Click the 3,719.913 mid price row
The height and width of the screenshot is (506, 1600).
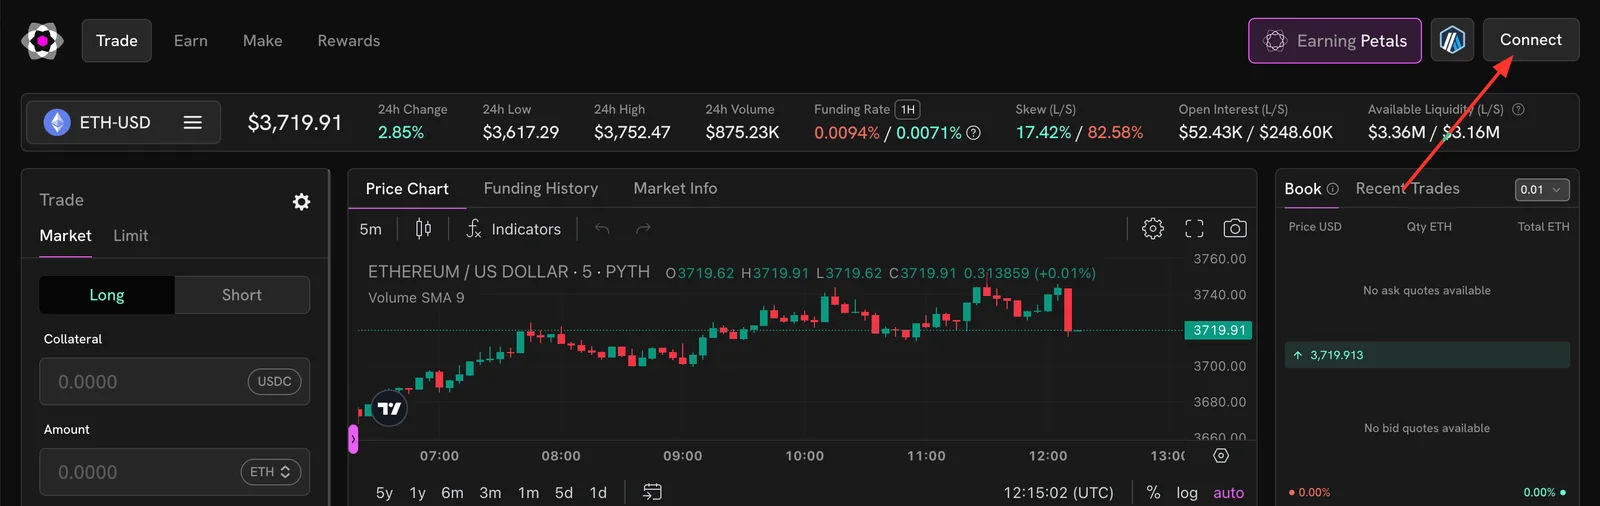point(1427,355)
